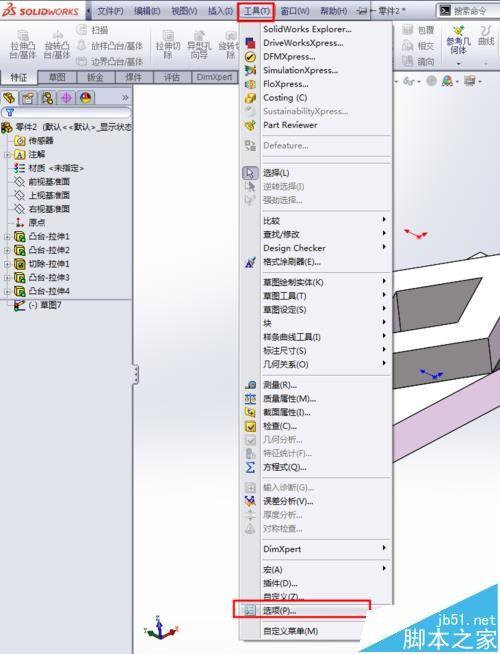This screenshot has height=654, width=500.
Task: Switch to the 钣金 tab
Action: (95, 78)
